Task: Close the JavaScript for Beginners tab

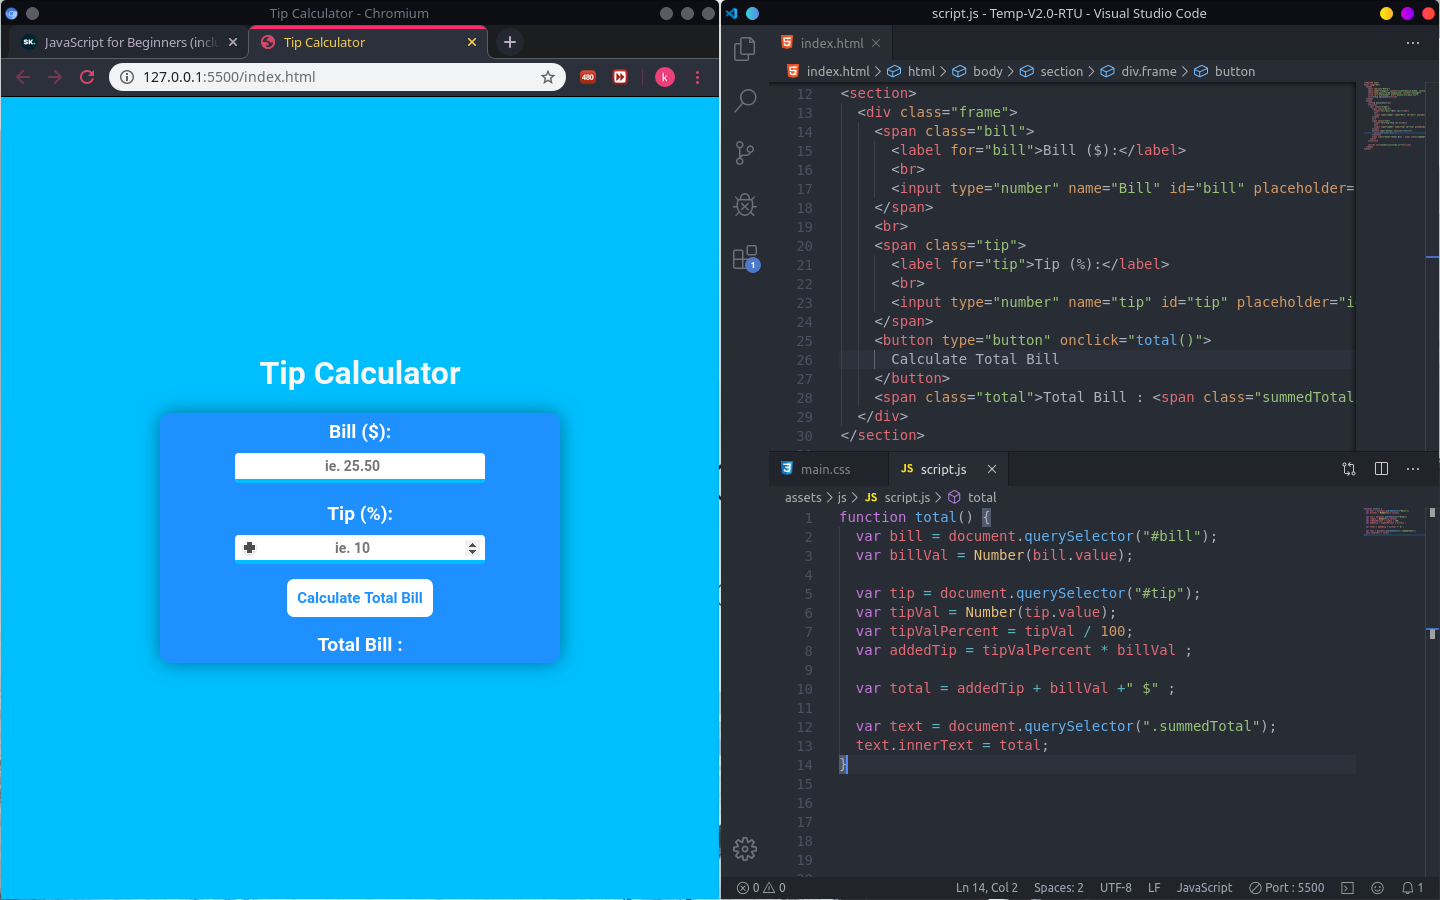Action: 233,42
